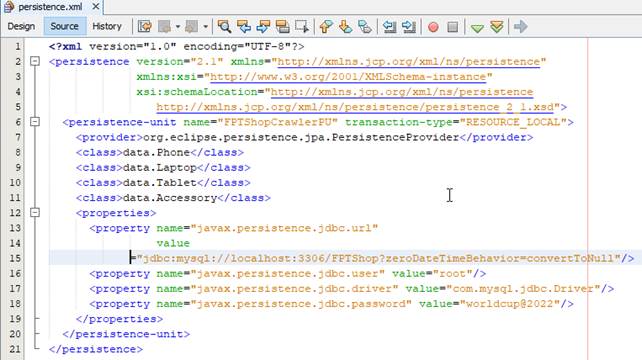Screen dimensions: 642x360
Task: Stop Macro Recording square icon
Action: coord(452,27)
